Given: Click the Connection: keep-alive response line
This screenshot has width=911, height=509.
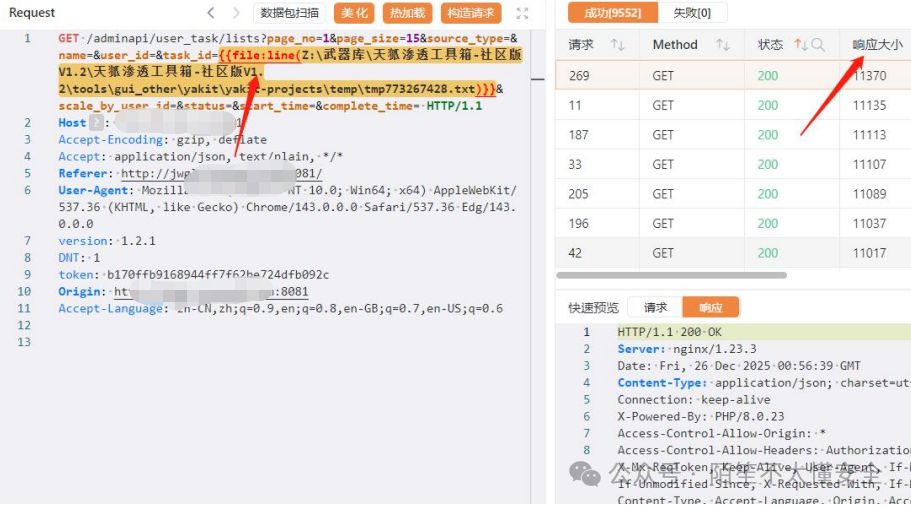Looking at the screenshot, I should (694, 399).
